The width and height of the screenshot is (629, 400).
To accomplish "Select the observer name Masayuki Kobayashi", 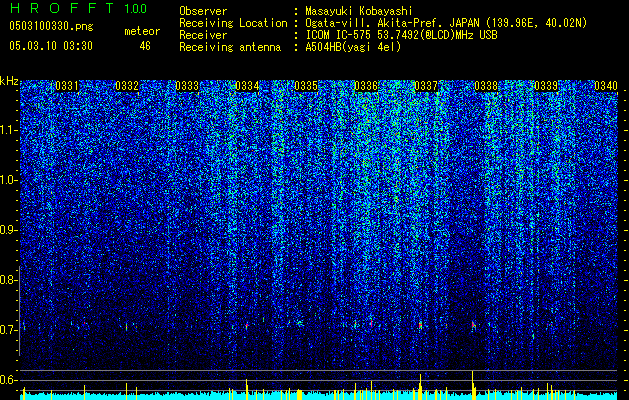I will [x=359, y=11].
